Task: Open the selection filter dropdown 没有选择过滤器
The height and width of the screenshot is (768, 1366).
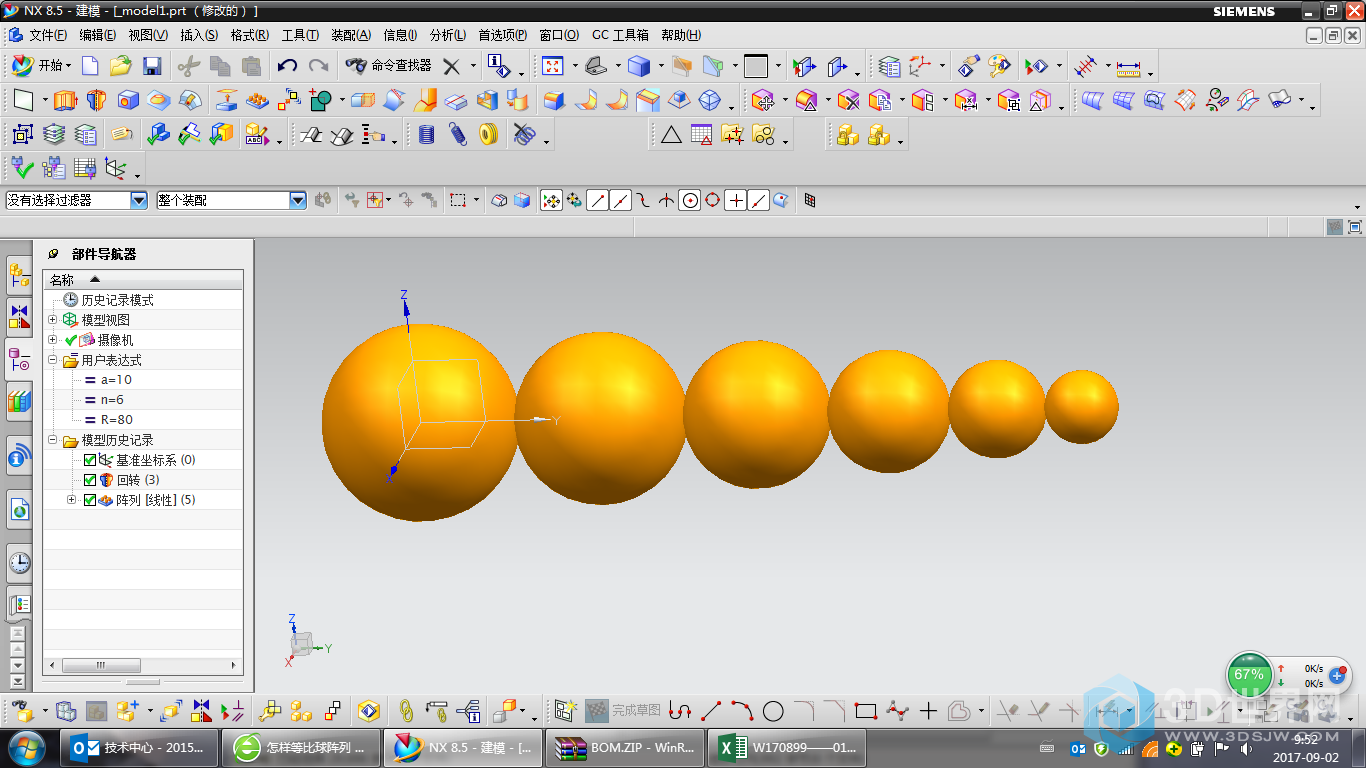Action: tap(139, 200)
